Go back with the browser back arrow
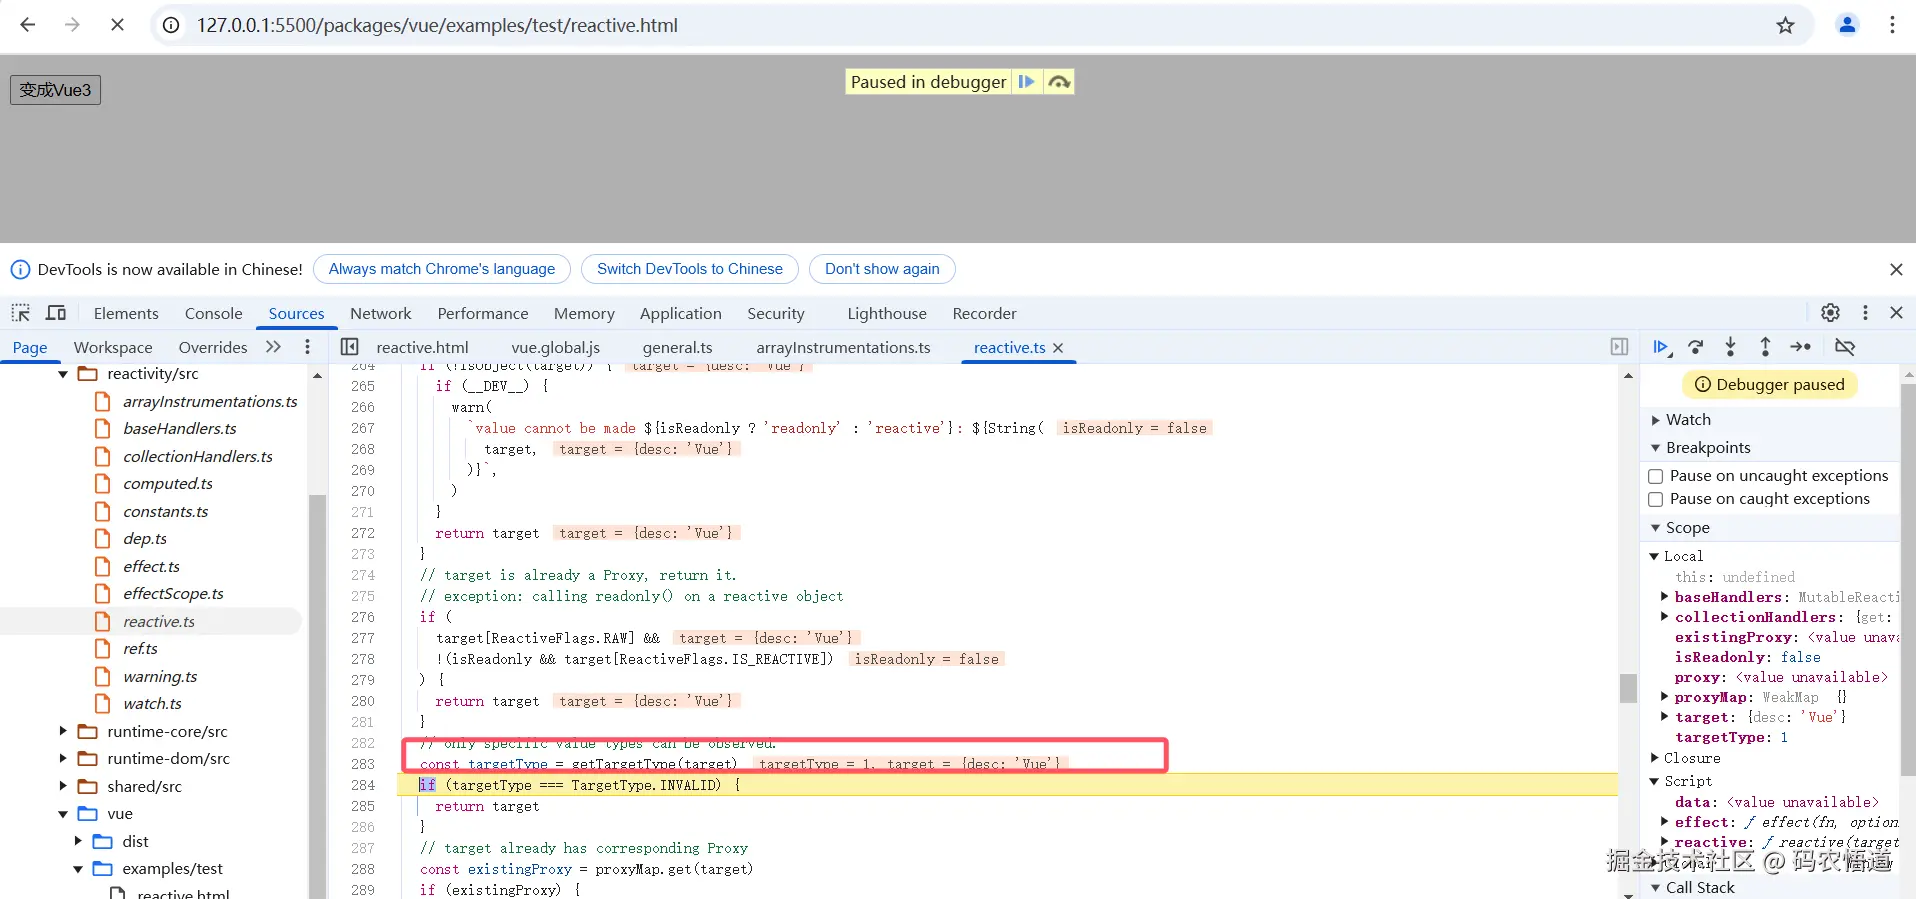 [x=28, y=25]
